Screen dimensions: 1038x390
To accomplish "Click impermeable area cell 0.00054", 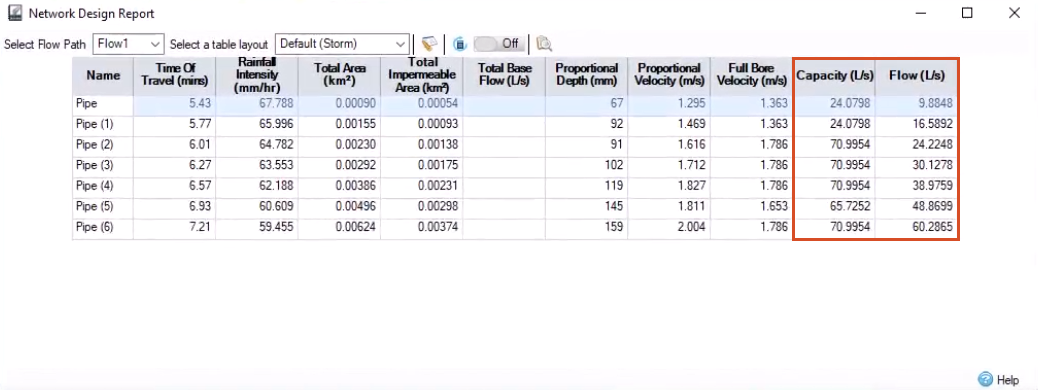I will coord(422,104).
